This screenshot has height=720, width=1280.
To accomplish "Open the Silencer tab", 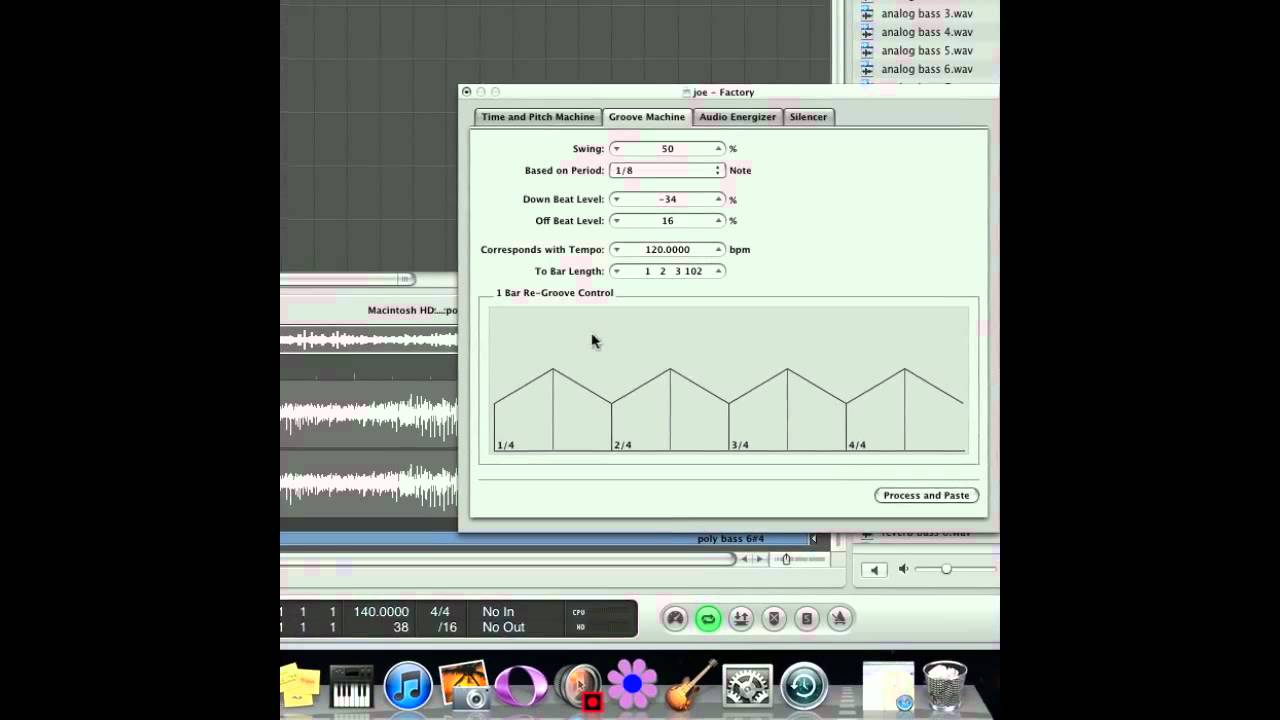I will (808, 117).
